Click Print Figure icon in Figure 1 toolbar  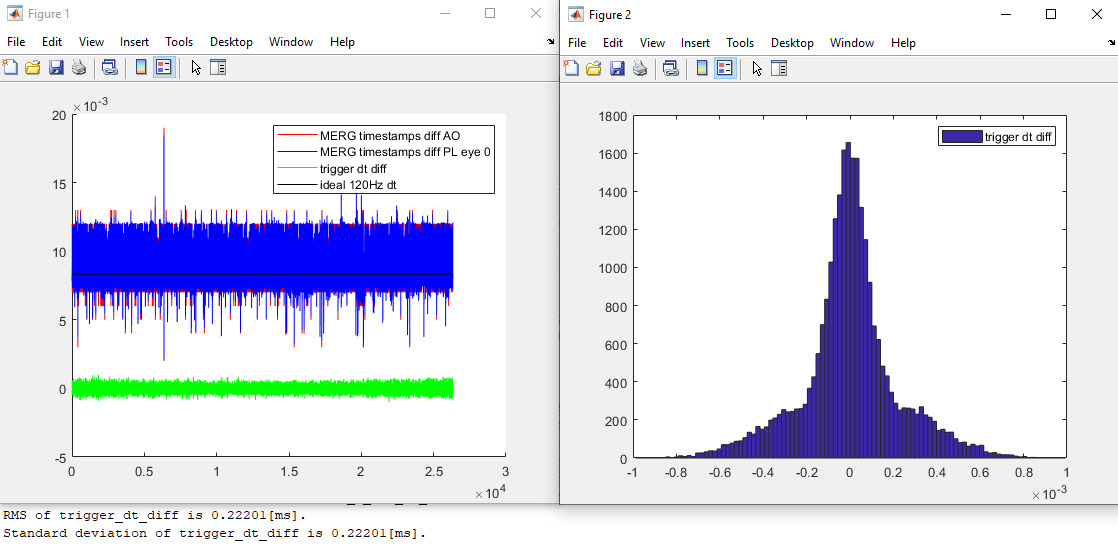pos(79,68)
